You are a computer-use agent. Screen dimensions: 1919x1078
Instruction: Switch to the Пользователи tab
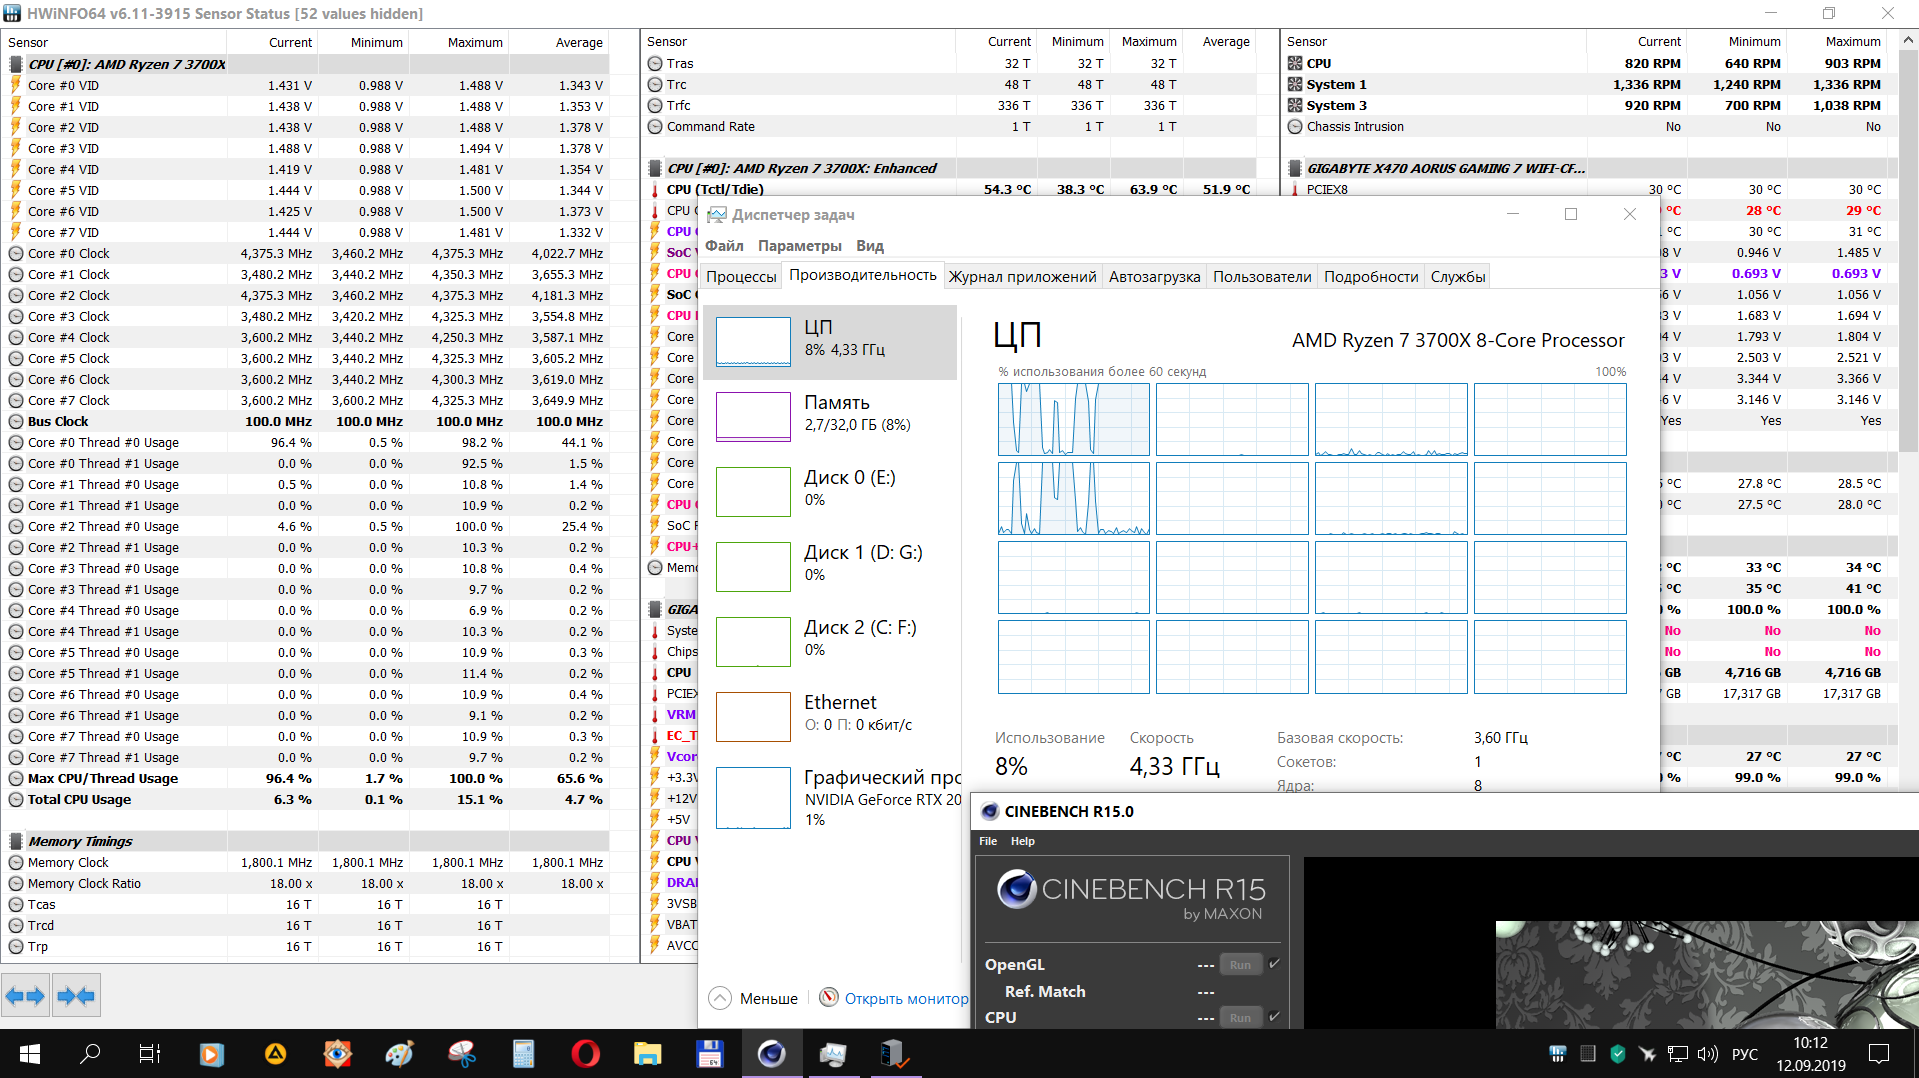(x=1262, y=277)
